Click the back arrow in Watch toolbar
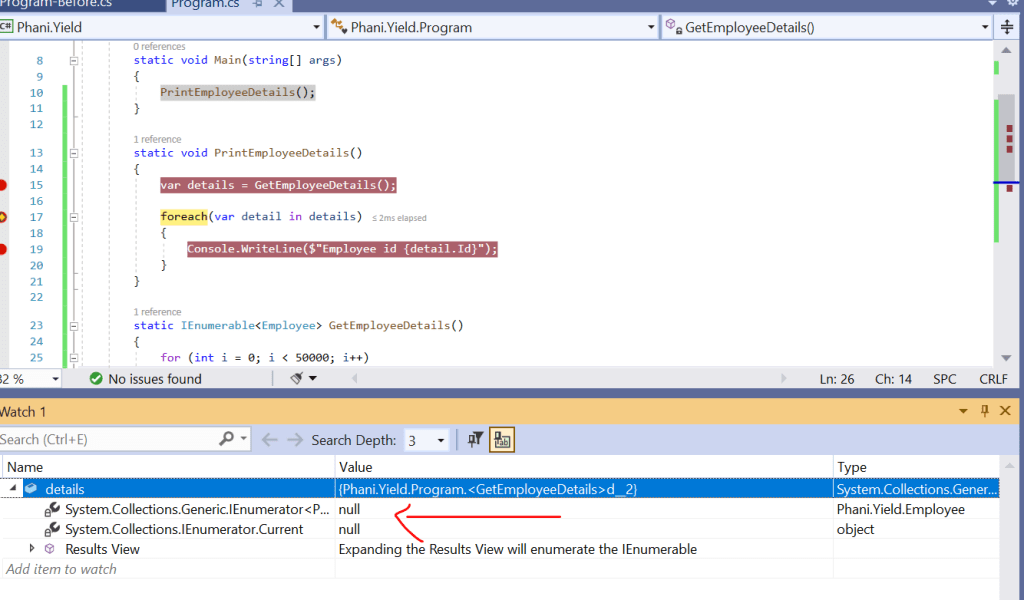The height and width of the screenshot is (600, 1024). [268, 440]
